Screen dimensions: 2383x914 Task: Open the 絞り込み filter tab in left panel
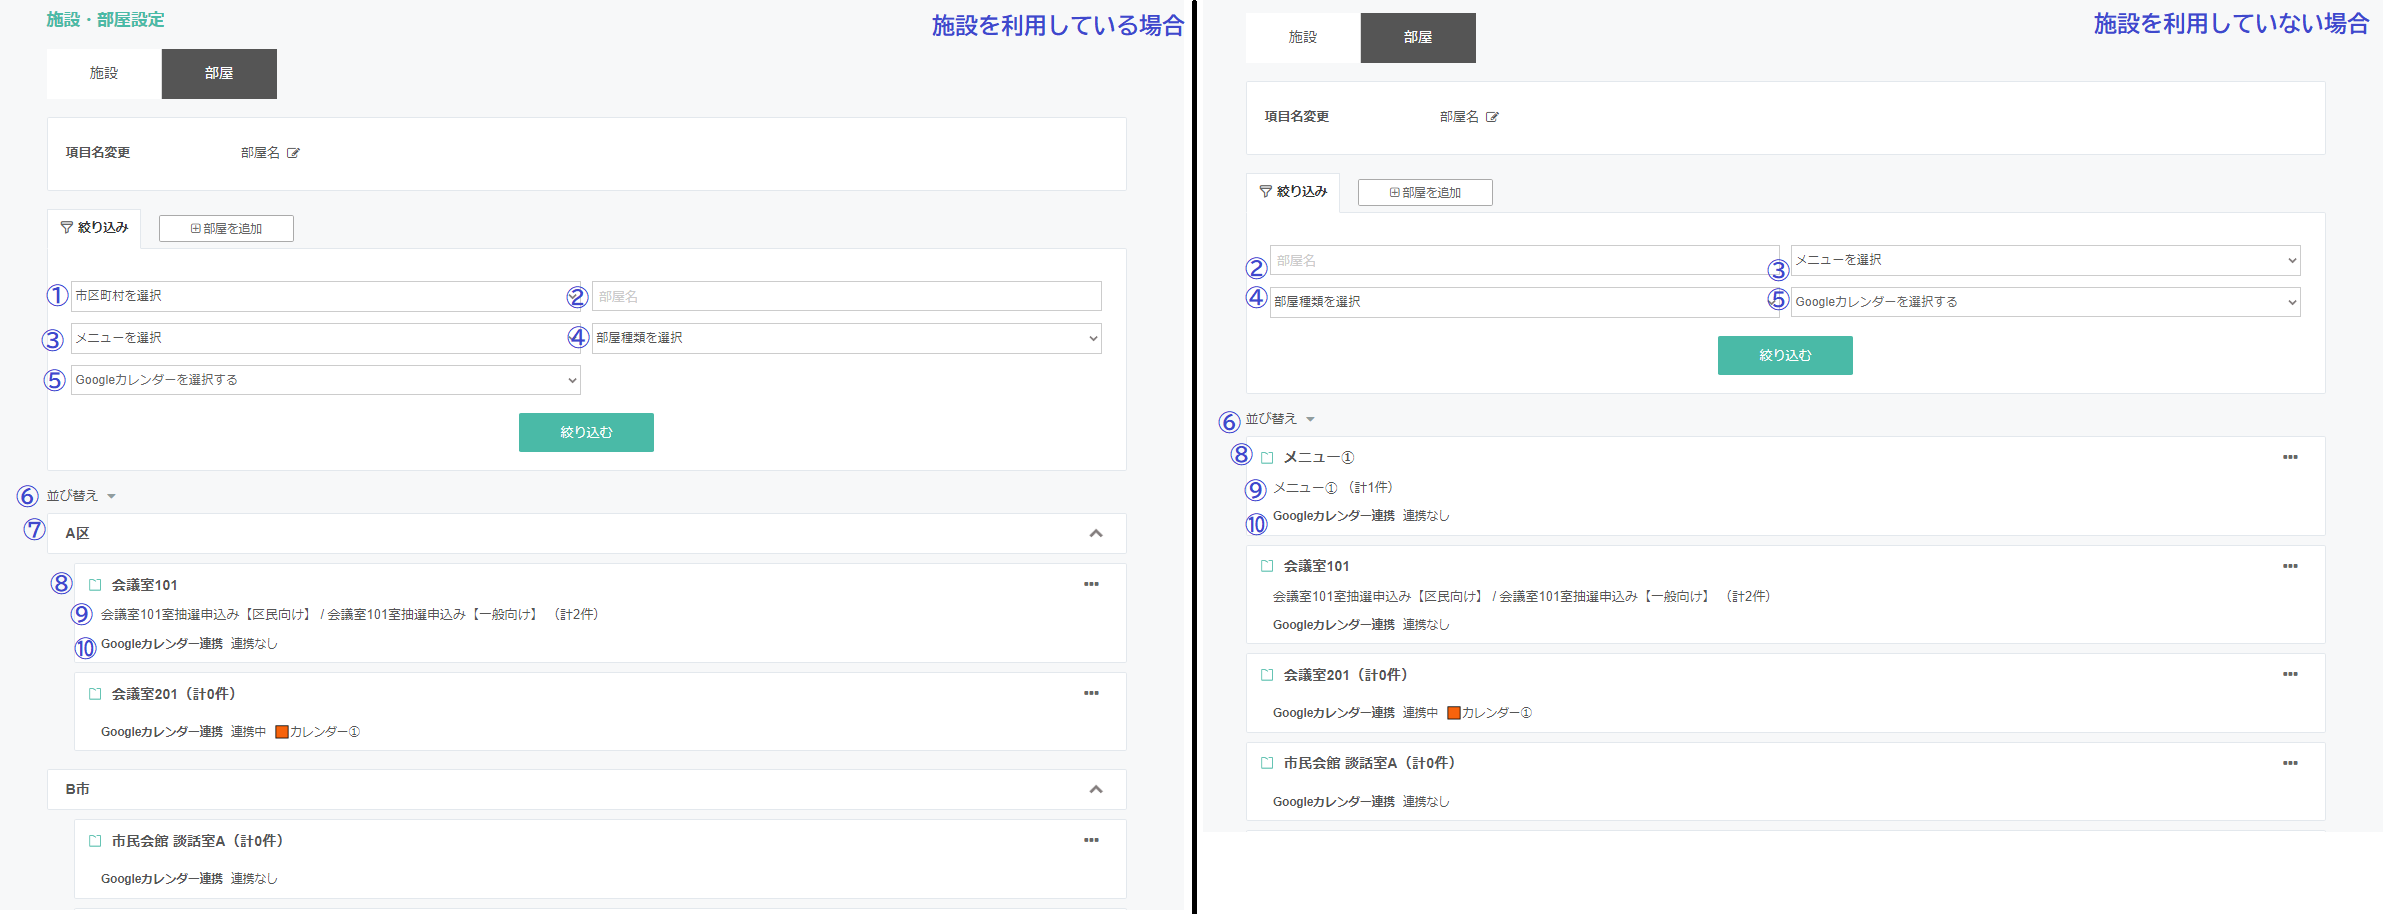pos(94,228)
